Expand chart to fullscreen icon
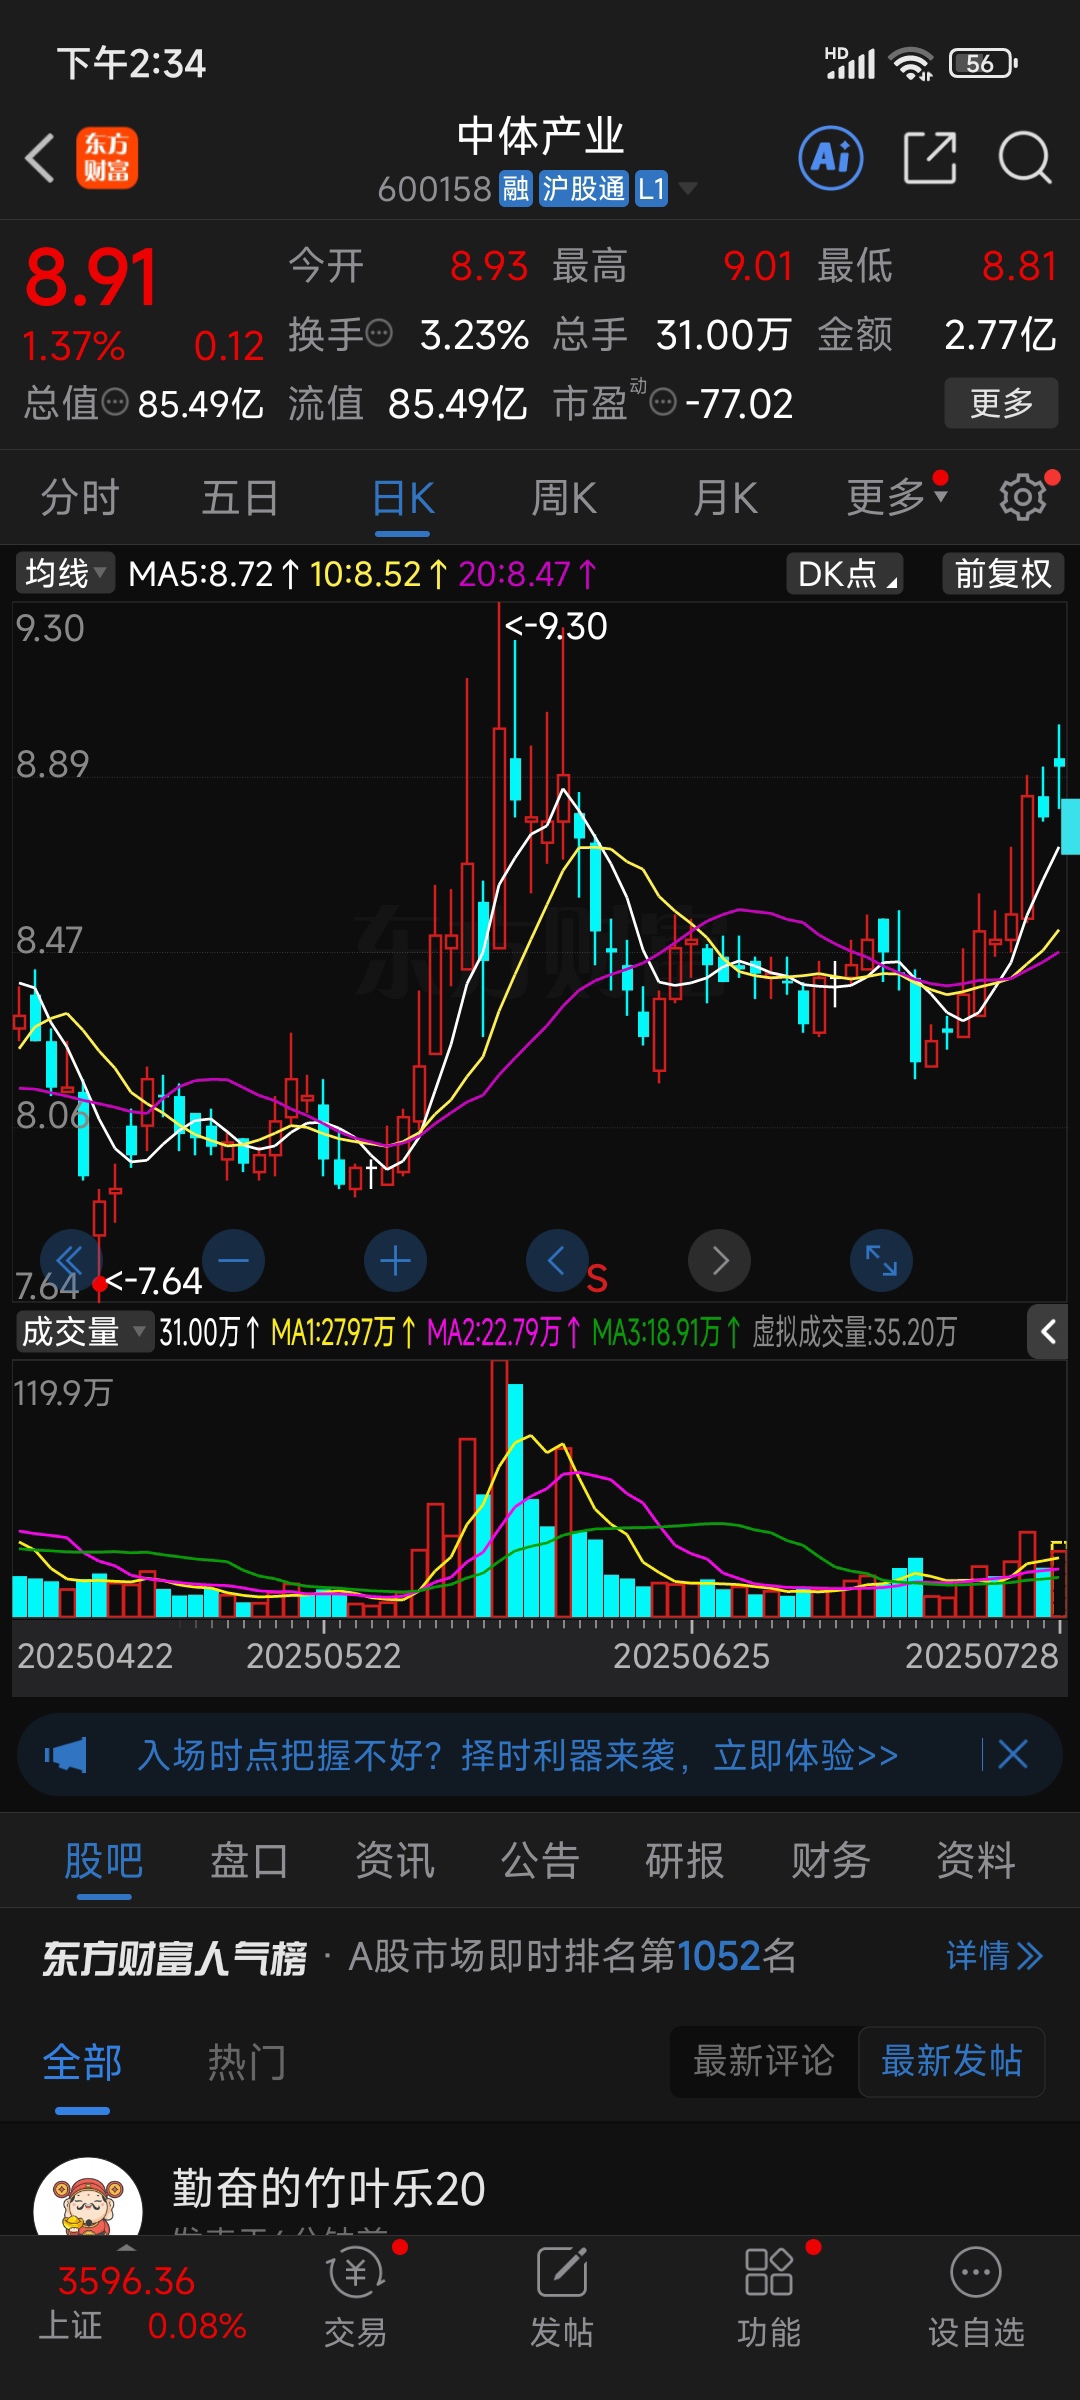This screenshot has width=1080, height=2400. [881, 1260]
